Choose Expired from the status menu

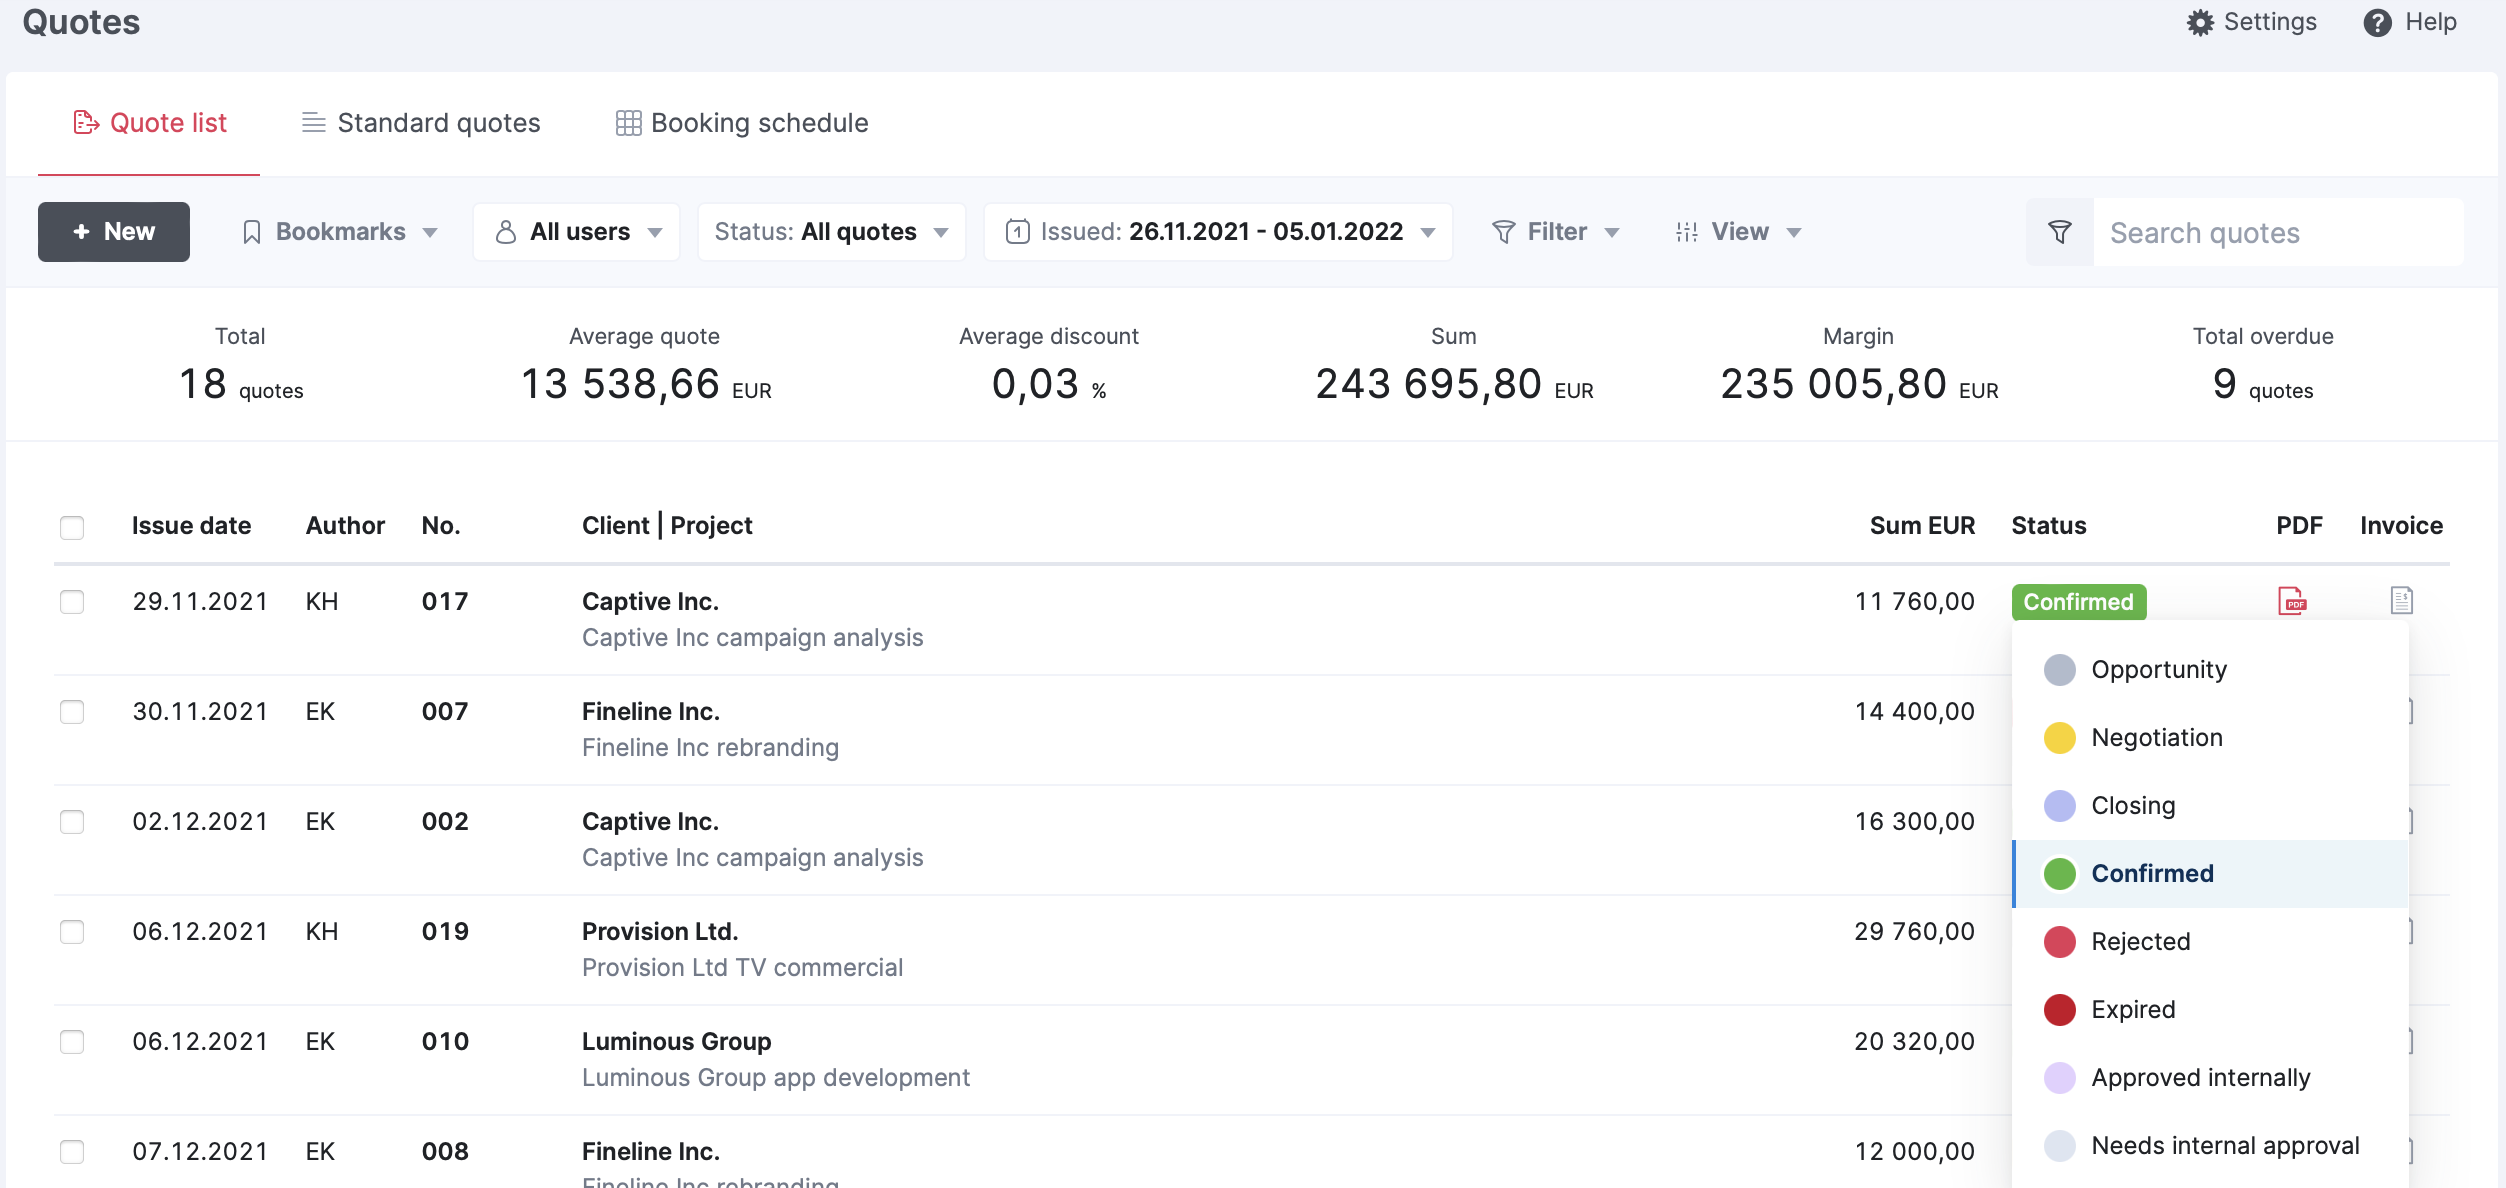click(x=2210, y=1010)
